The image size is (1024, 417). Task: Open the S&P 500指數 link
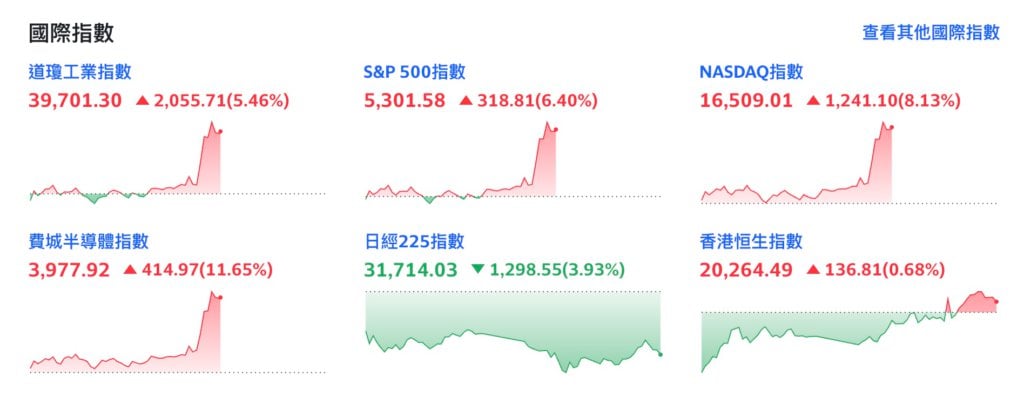click(x=415, y=72)
